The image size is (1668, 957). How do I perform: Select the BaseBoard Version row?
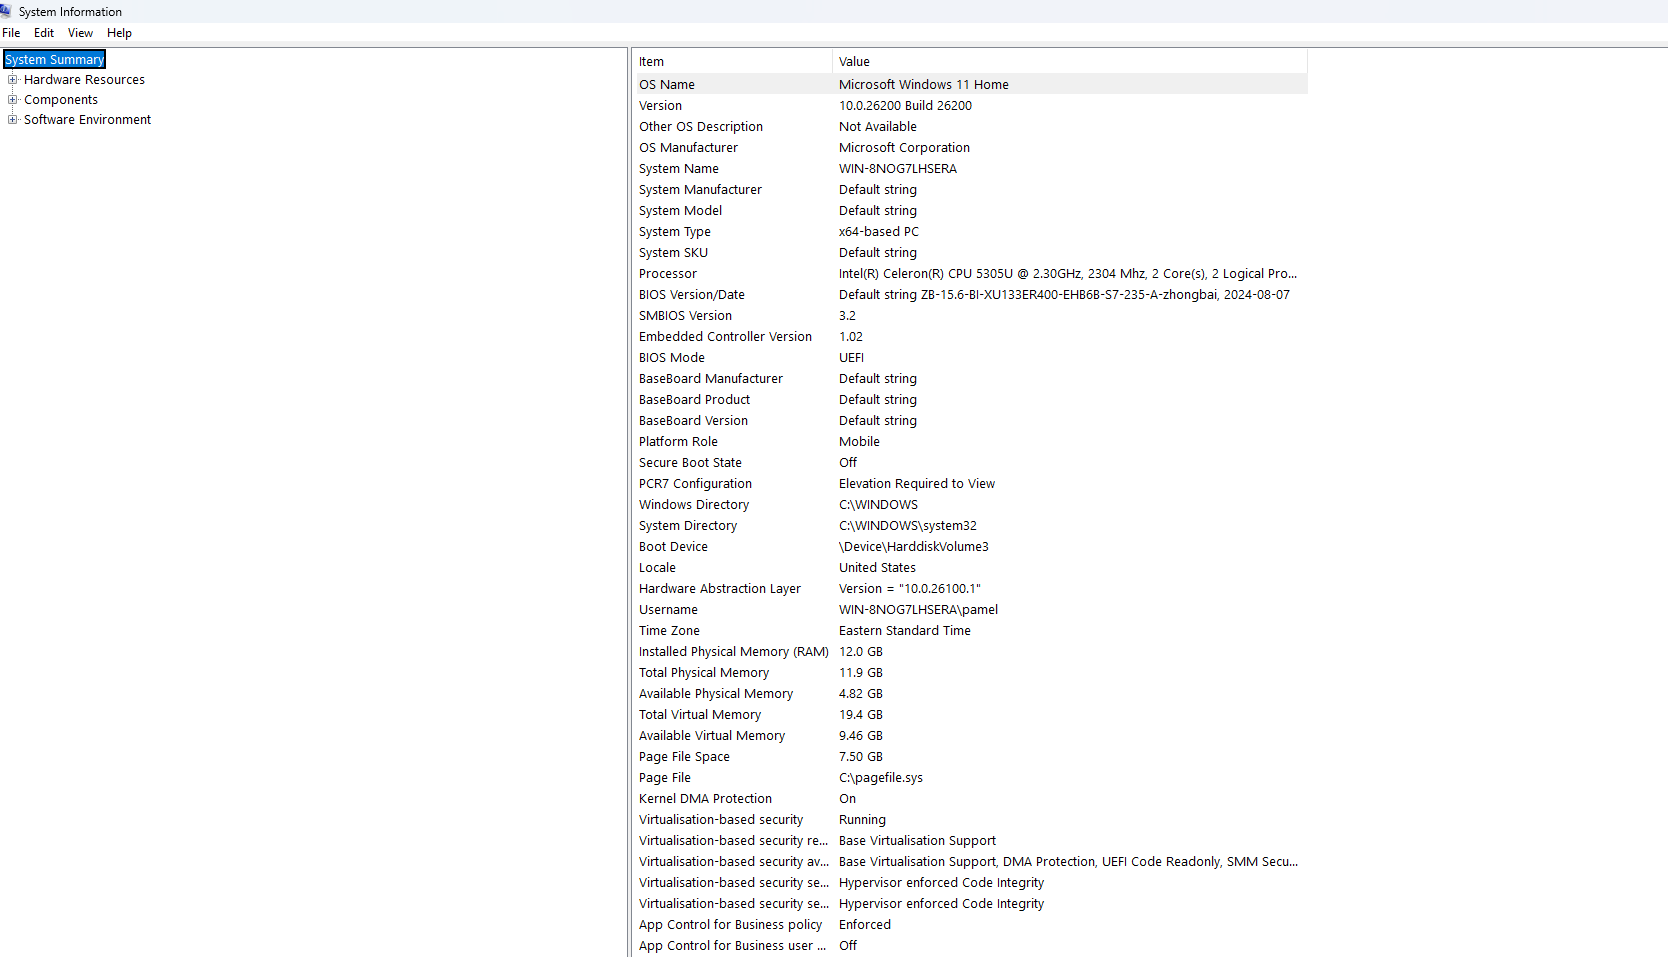pyautogui.click(x=971, y=421)
